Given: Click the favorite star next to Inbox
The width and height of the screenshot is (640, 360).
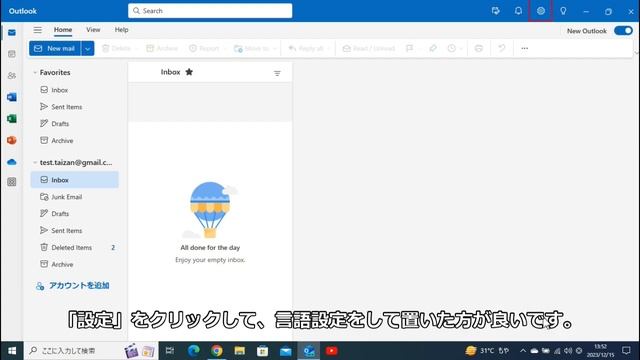Looking at the screenshot, I should (x=189, y=72).
